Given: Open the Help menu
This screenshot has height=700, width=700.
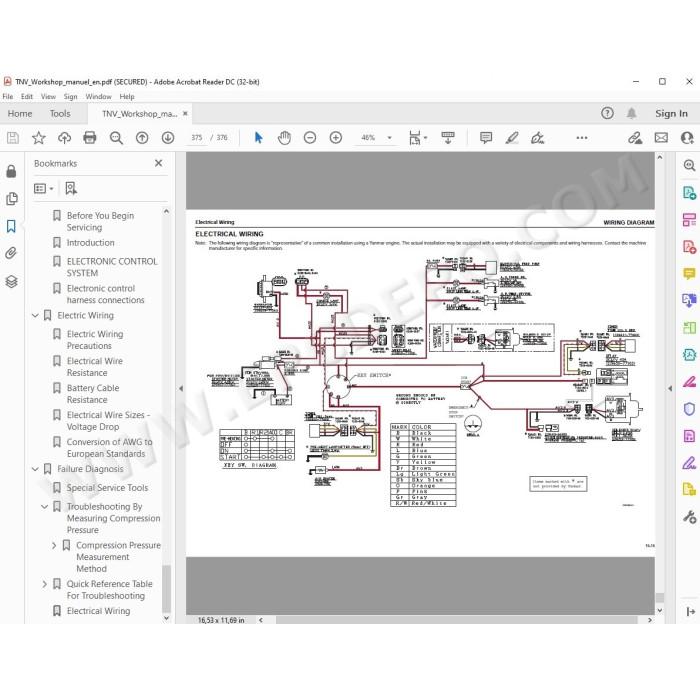Looking at the screenshot, I should 127,96.
